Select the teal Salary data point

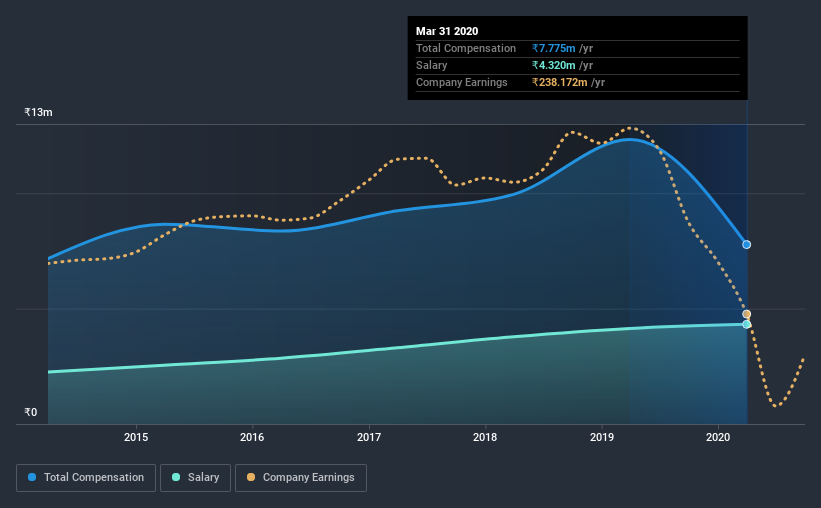(x=747, y=325)
